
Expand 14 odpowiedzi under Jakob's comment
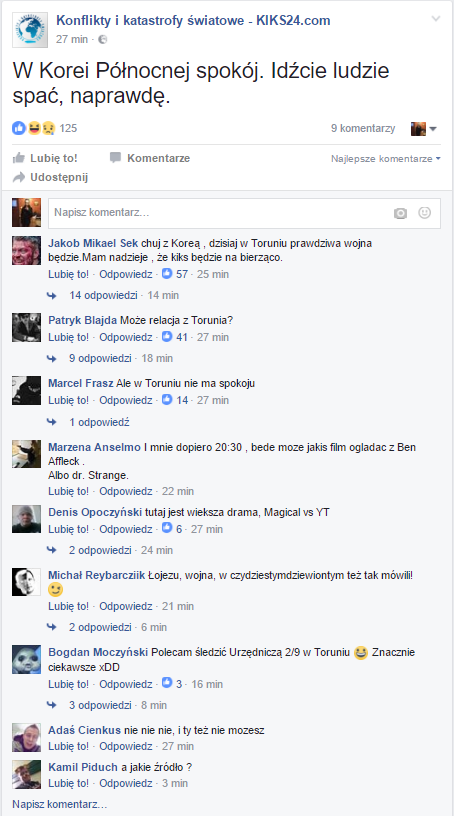(103, 295)
